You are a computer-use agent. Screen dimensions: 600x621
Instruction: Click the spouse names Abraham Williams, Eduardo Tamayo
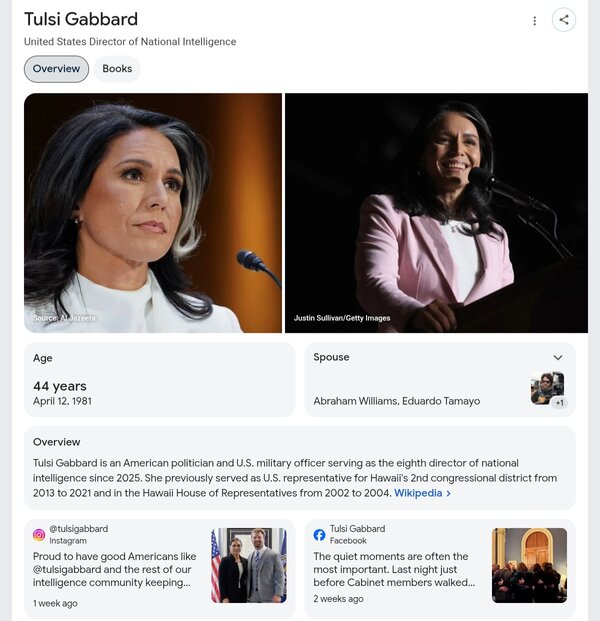pyautogui.click(x=396, y=401)
